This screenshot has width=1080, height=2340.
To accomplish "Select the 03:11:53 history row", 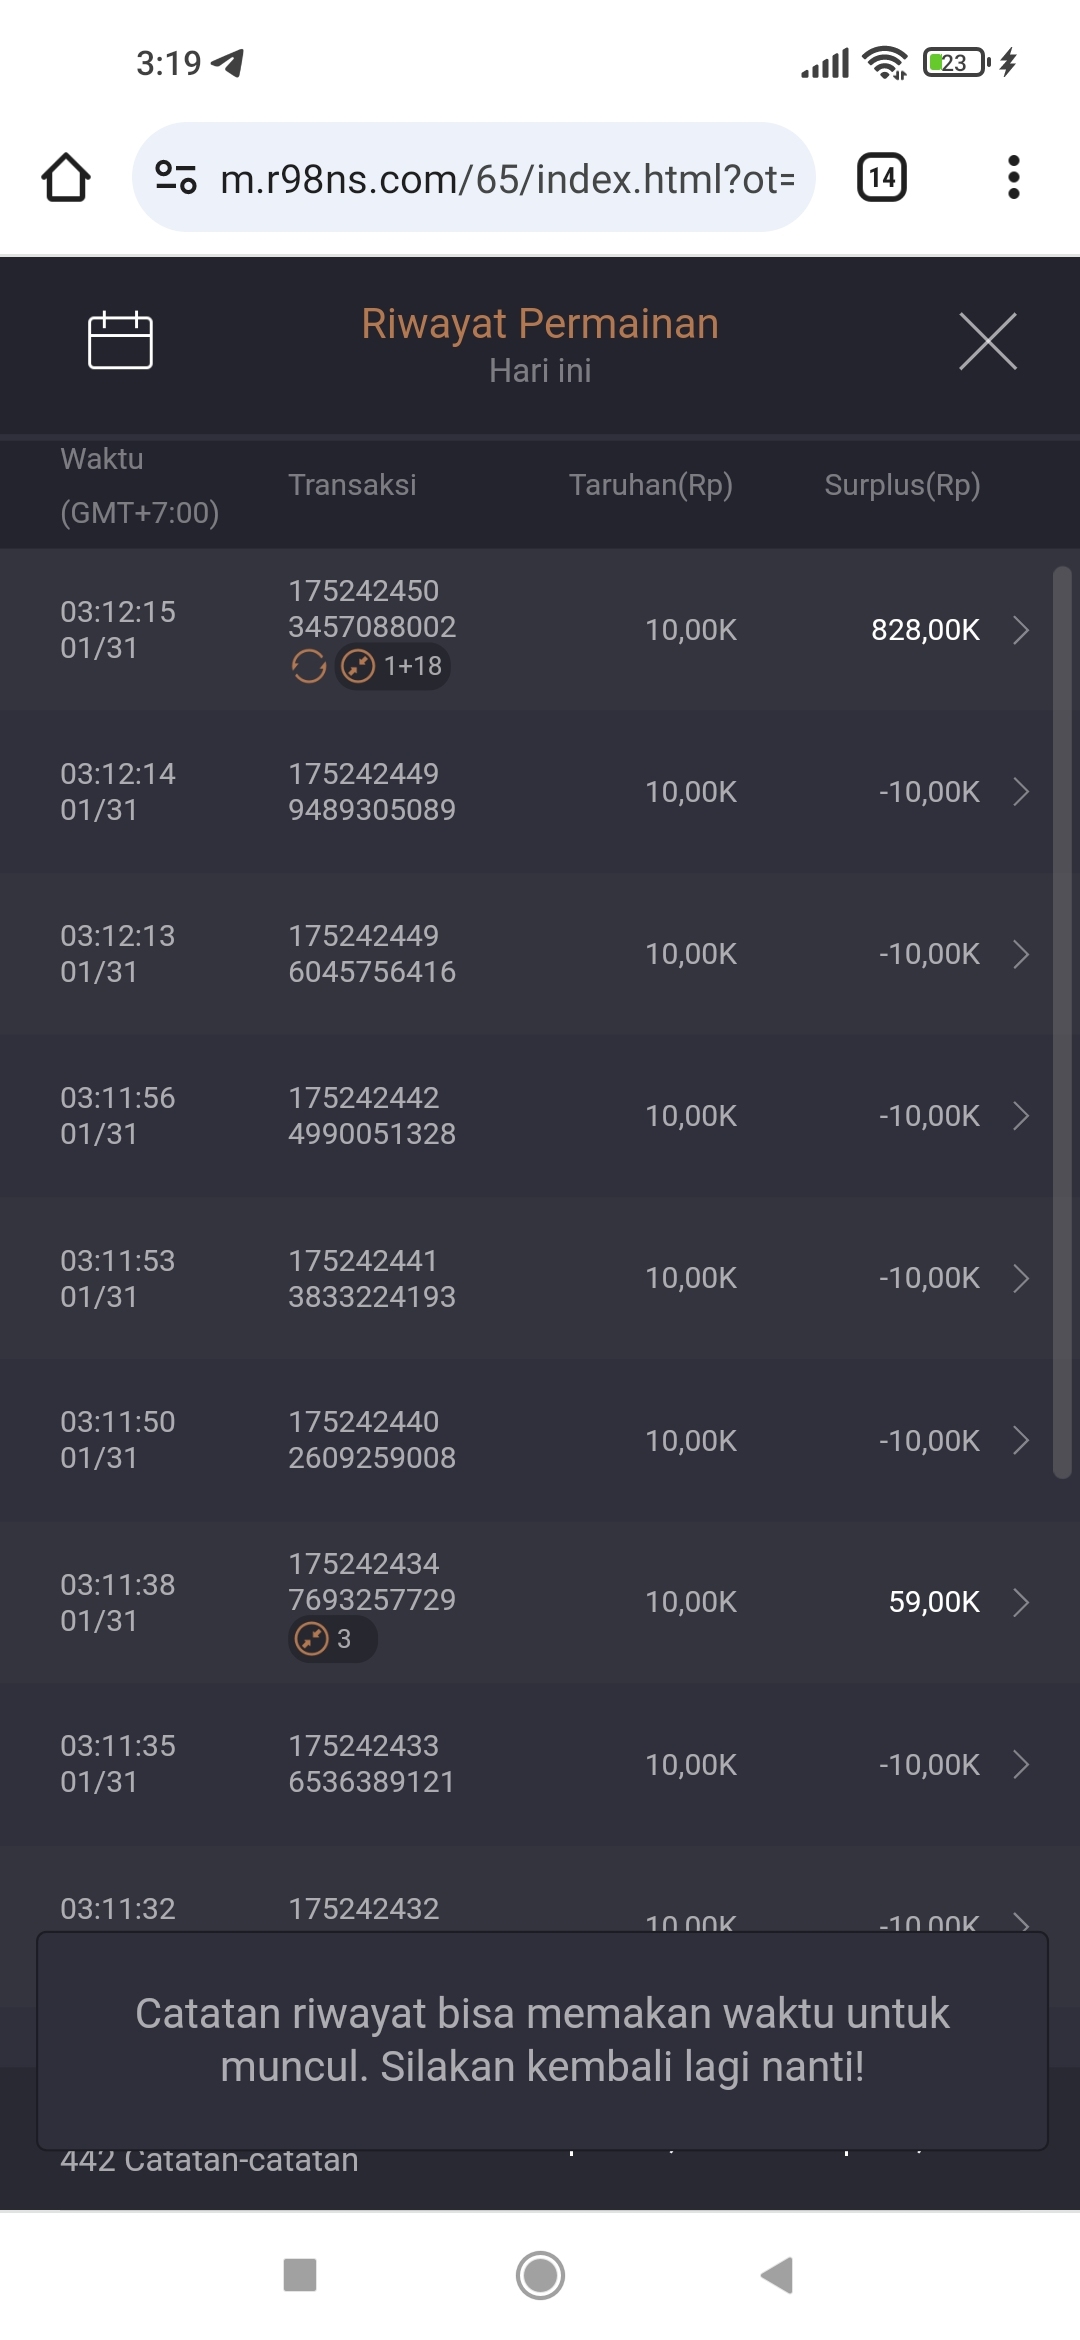I will click(x=540, y=1278).
